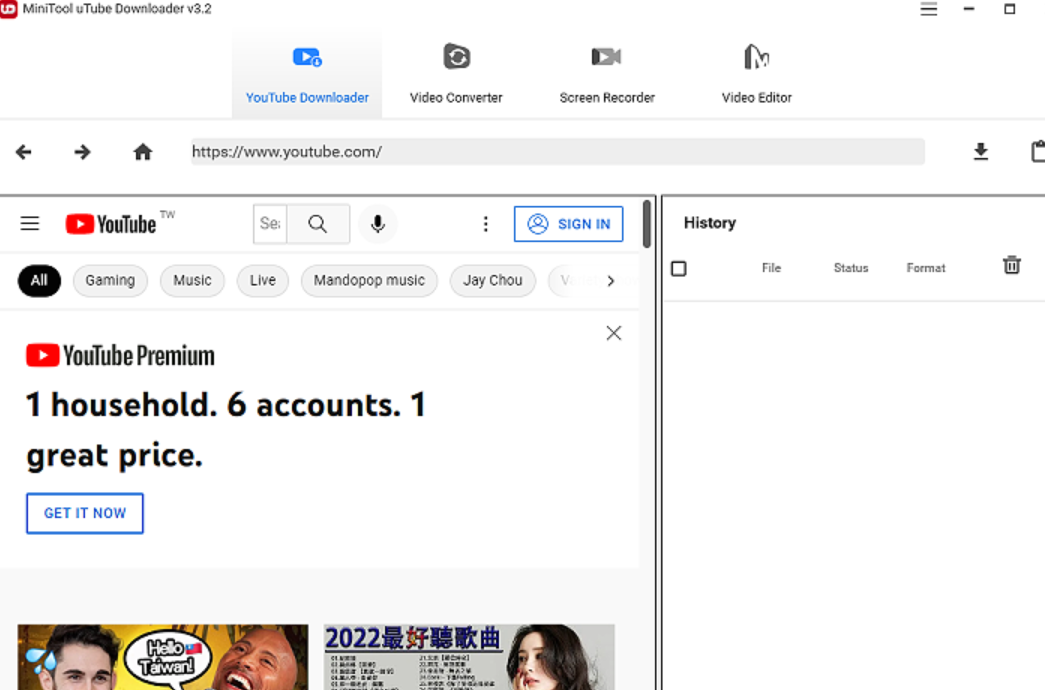1045x690 pixels.
Task: Minimize the MiniTool window
Action: point(969,9)
